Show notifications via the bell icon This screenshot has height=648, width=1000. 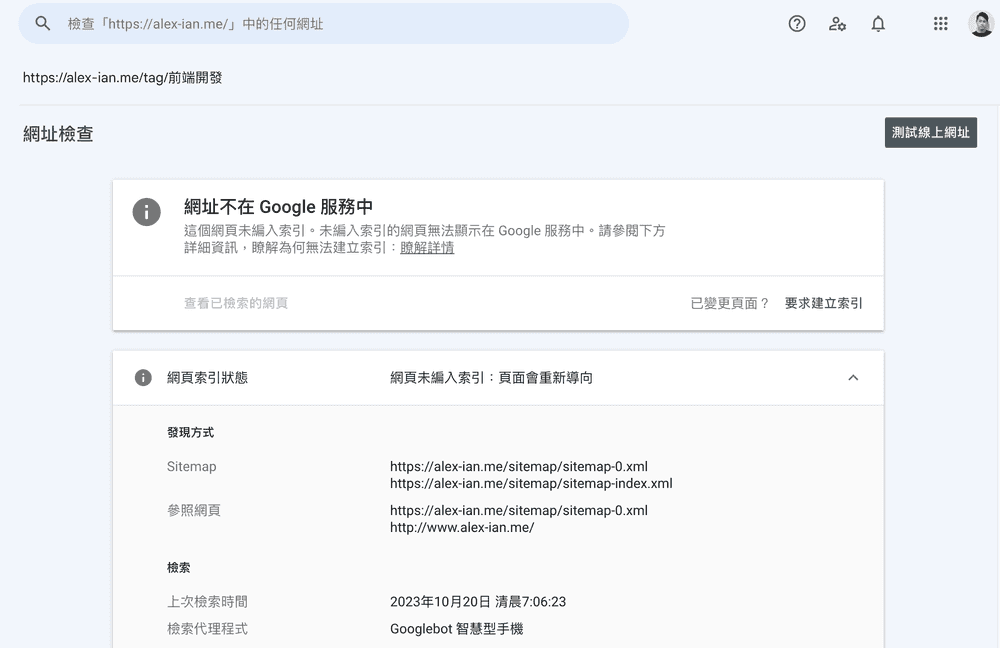878,24
